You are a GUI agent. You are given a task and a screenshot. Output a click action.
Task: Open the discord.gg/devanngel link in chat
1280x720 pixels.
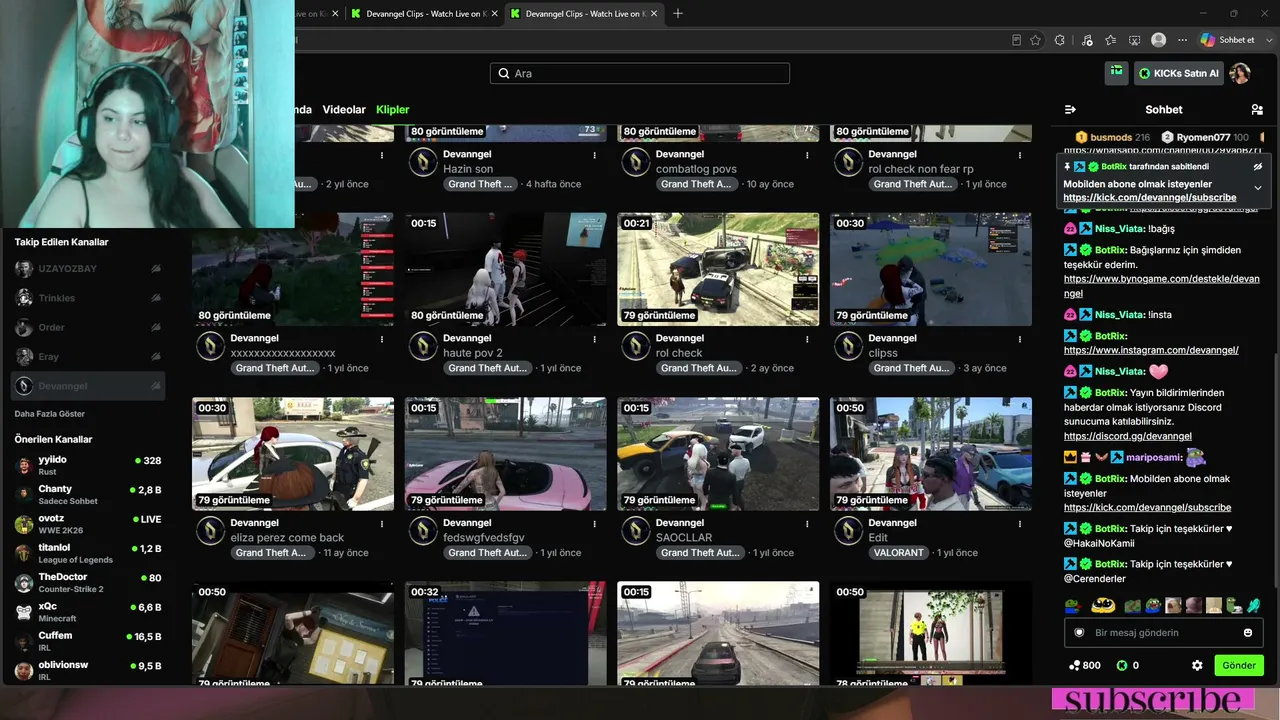tap(1128, 436)
